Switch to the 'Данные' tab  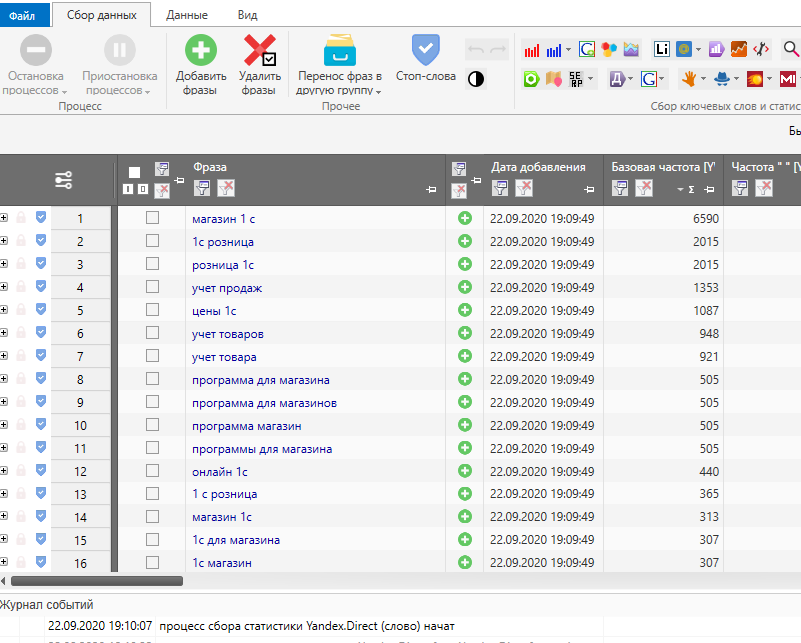[187, 15]
